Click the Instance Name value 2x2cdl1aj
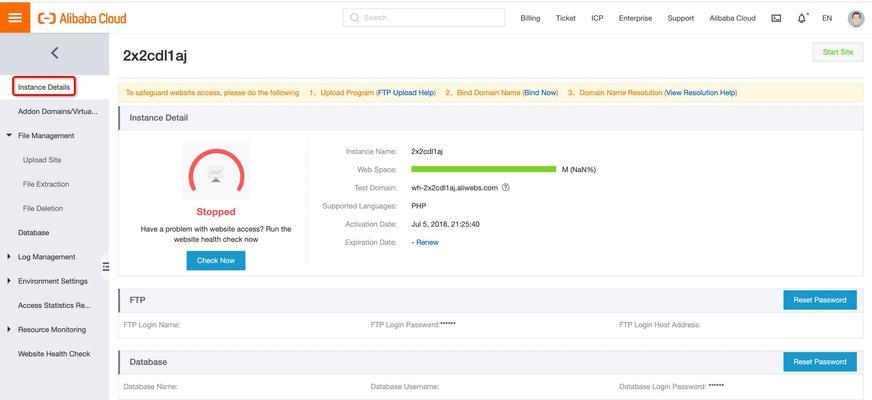 point(427,151)
